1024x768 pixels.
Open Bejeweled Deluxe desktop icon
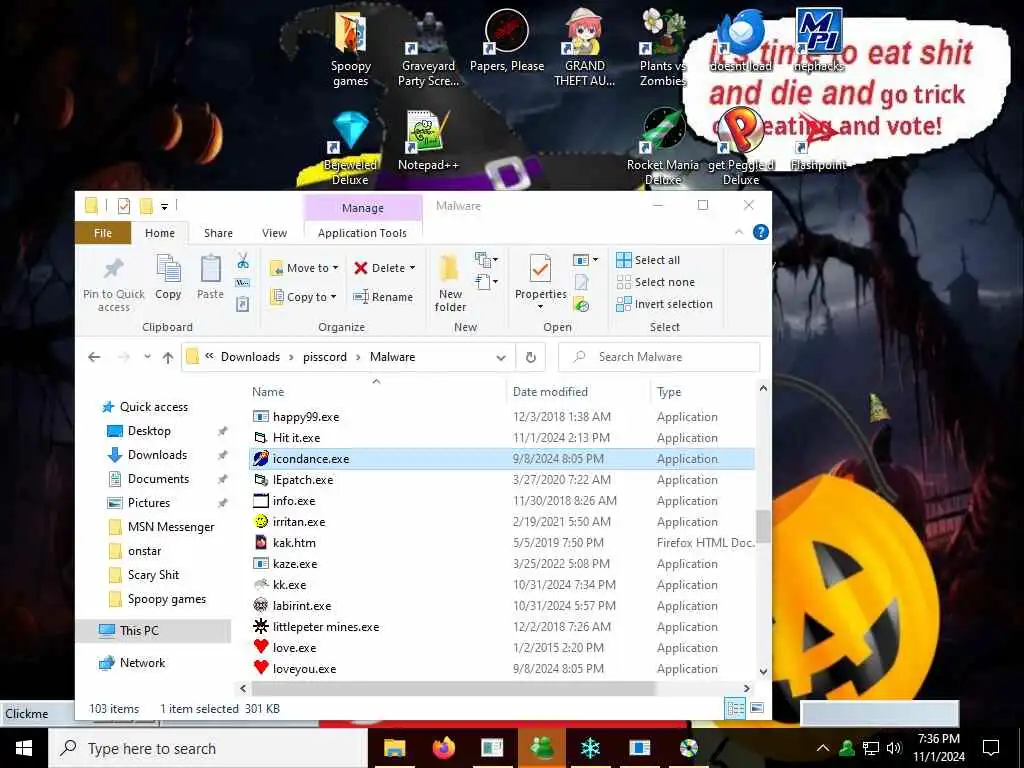[x=350, y=148]
